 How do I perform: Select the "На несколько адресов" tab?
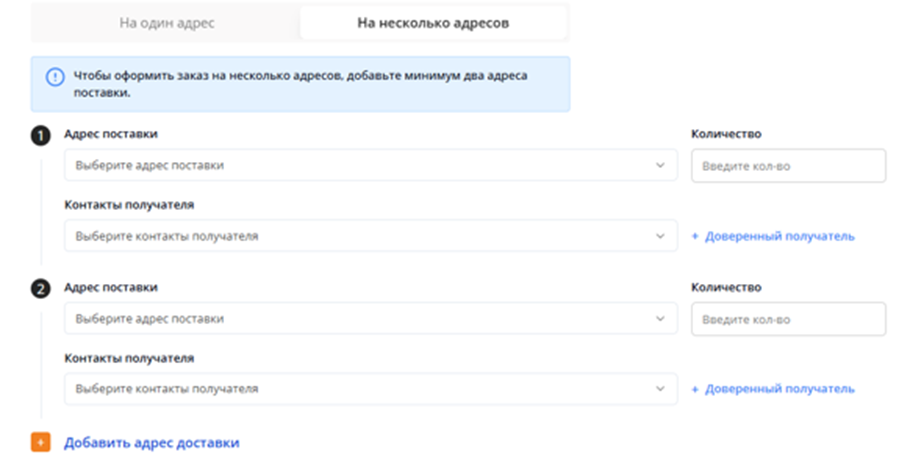point(432,22)
